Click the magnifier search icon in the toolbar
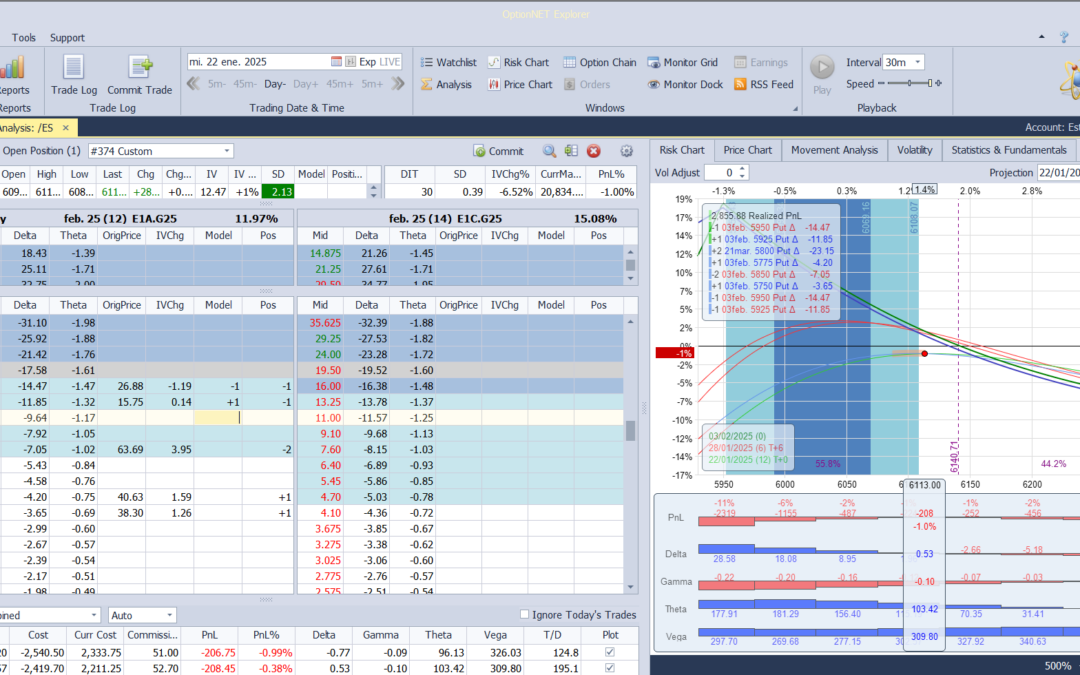This screenshot has height=675, width=1080. pyautogui.click(x=549, y=151)
